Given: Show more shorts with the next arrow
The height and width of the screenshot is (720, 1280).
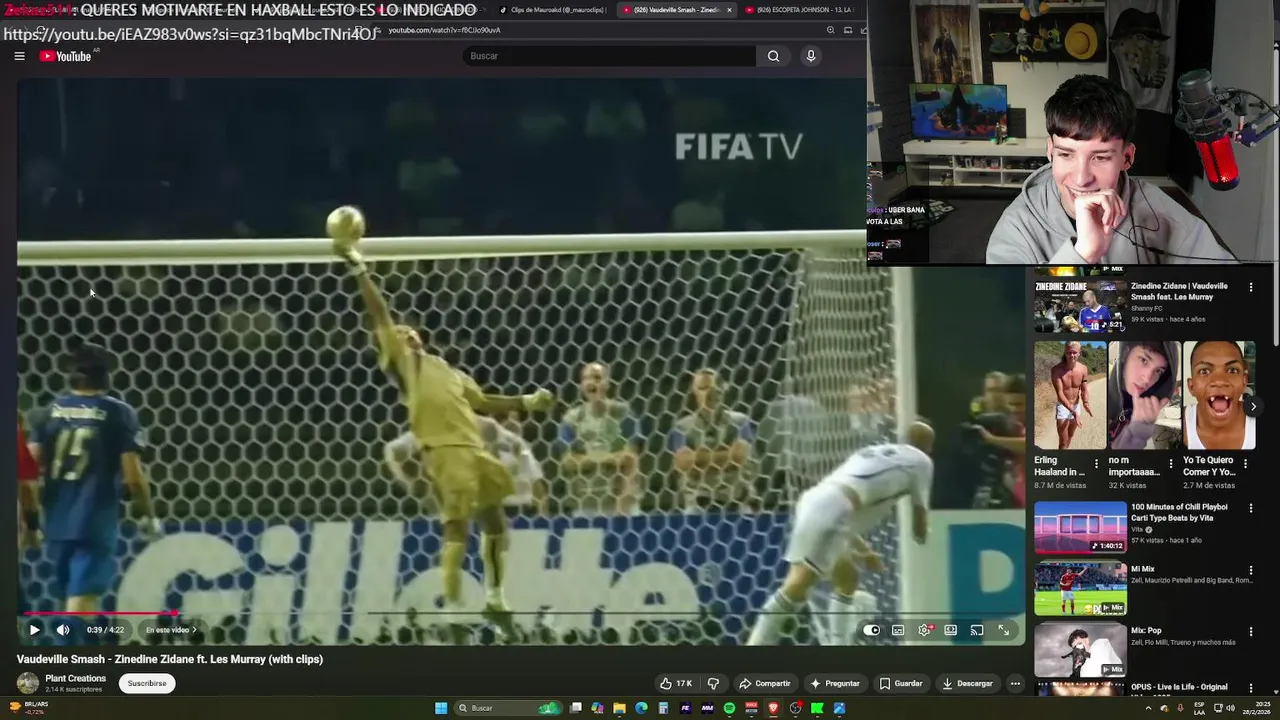Looking at the screenshot, I should (x=1253, y=406).
